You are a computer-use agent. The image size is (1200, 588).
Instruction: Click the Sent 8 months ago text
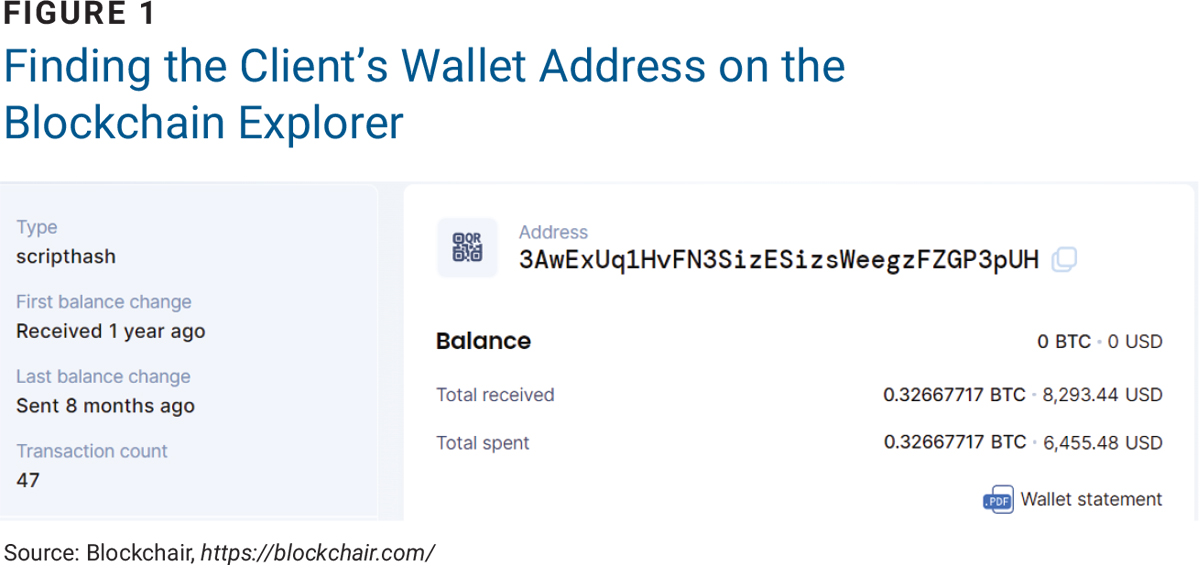[x=105, y=406]
